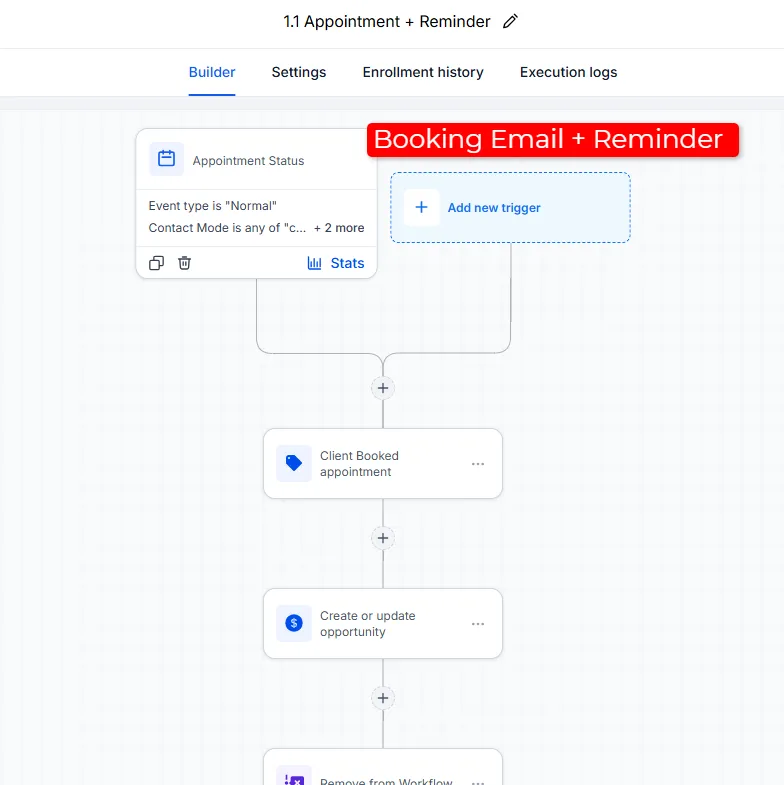
Task: Duplicate the Appointment Status trigger
Action: (156, 263)
